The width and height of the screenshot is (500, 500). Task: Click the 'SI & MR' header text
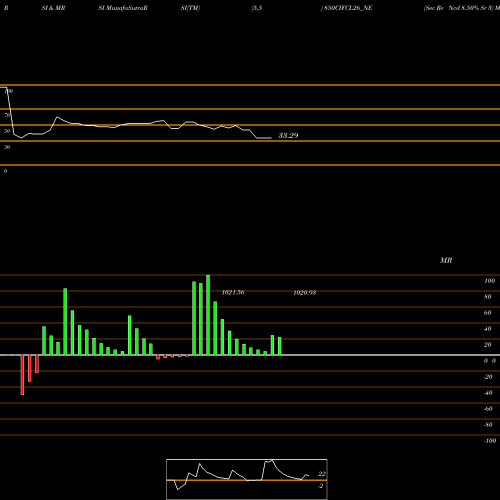click(53, 8)
